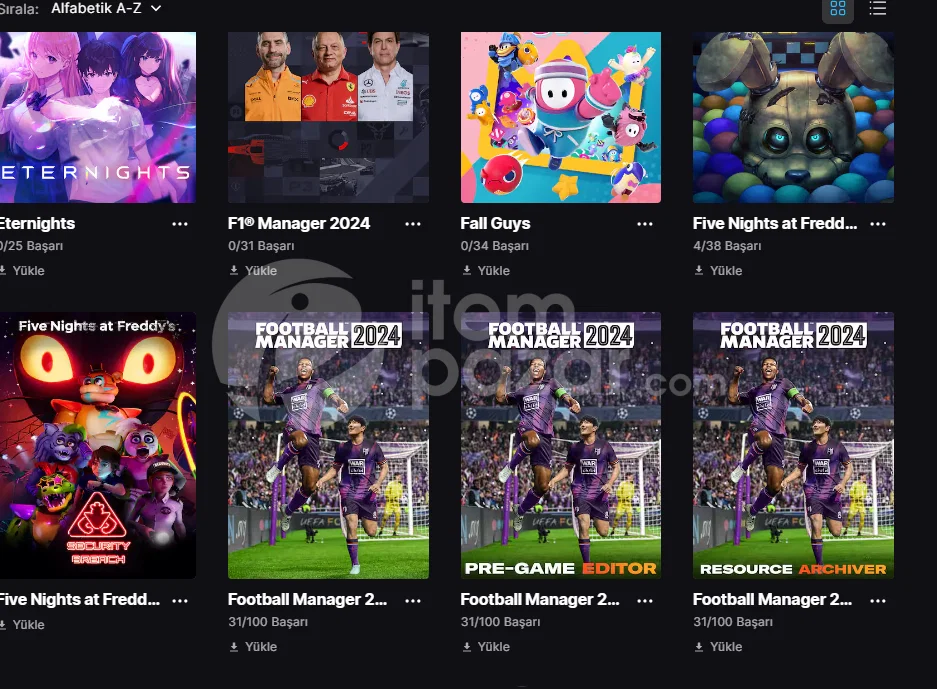The width and height of the screenshot is (937, 689).
Task: Install Fall Guys via Yükle
Action: (486, 271)
